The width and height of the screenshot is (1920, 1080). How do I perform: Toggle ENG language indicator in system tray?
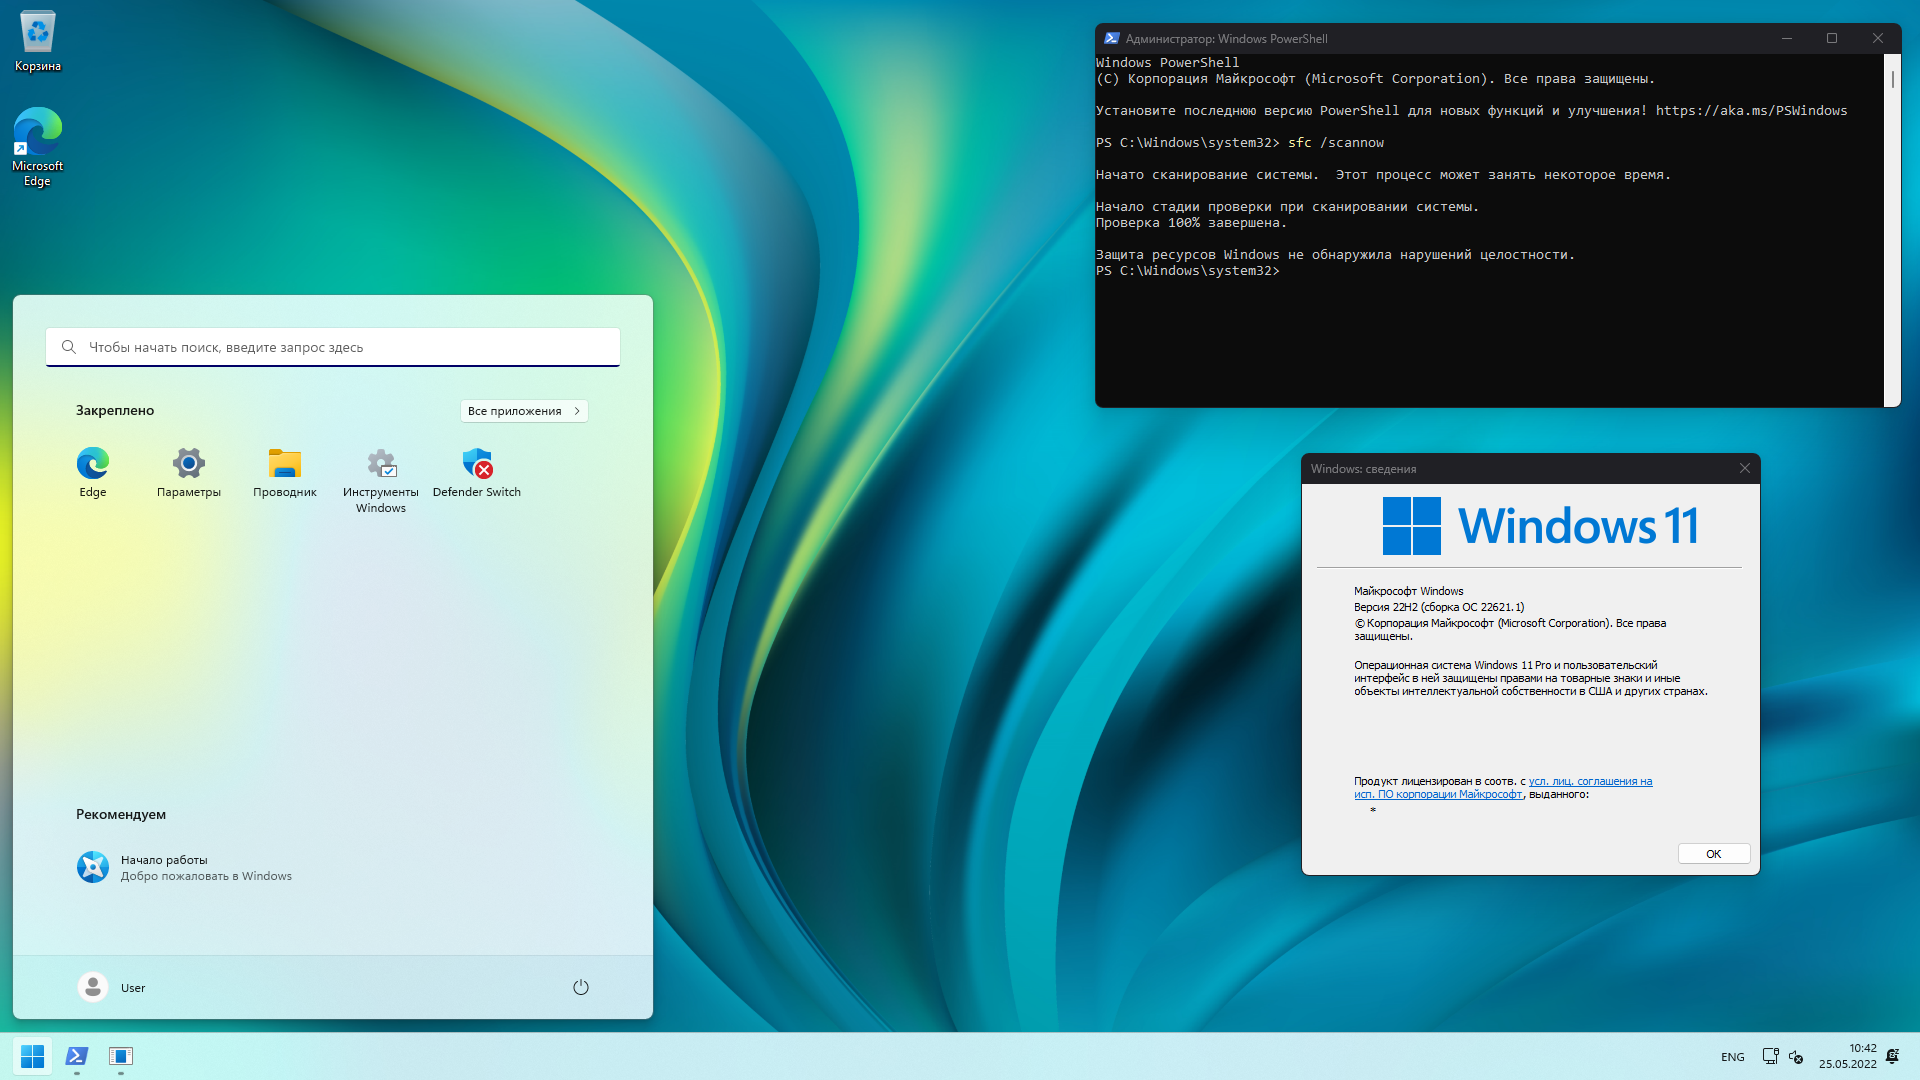[x=1731, y=1056]
